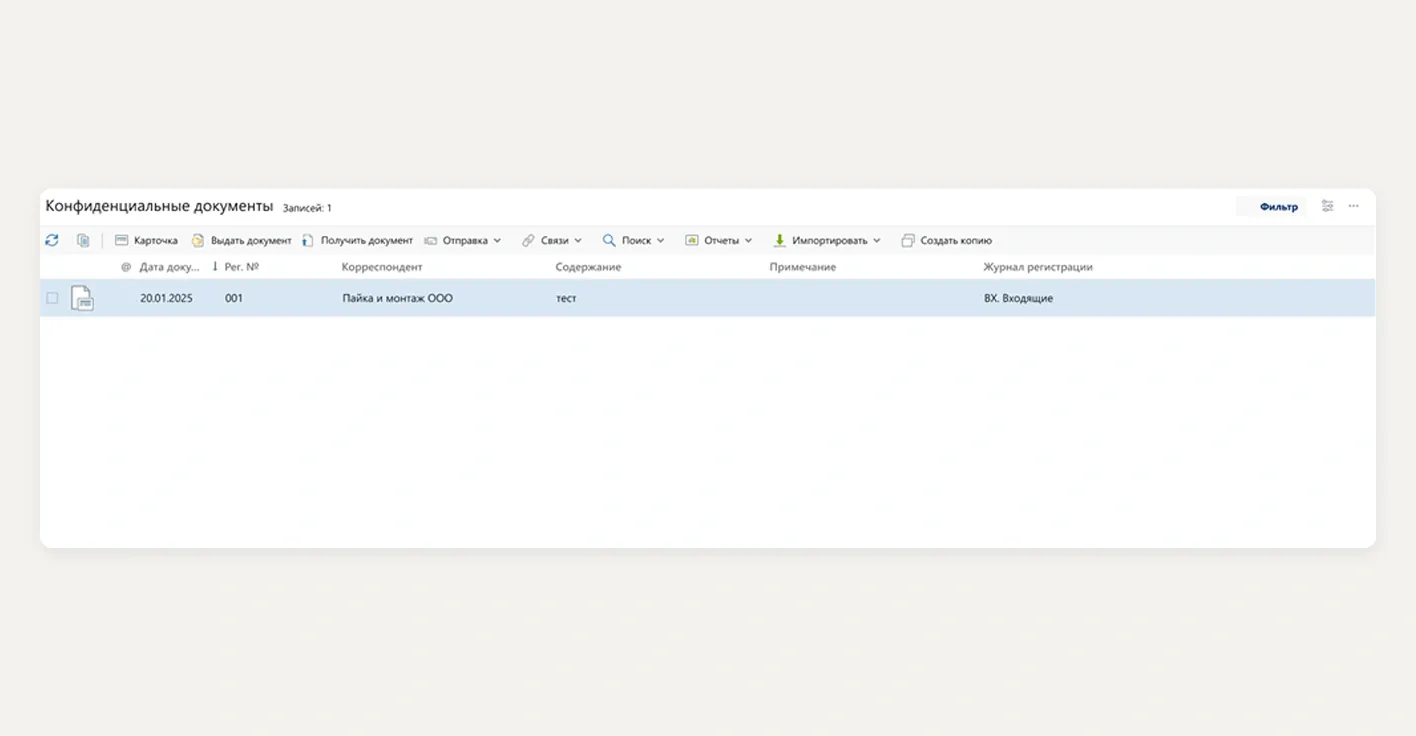Screen dimensions: 1416x736
Task: Open the Отчеты dropdown menu
Action: click(719, 240)
